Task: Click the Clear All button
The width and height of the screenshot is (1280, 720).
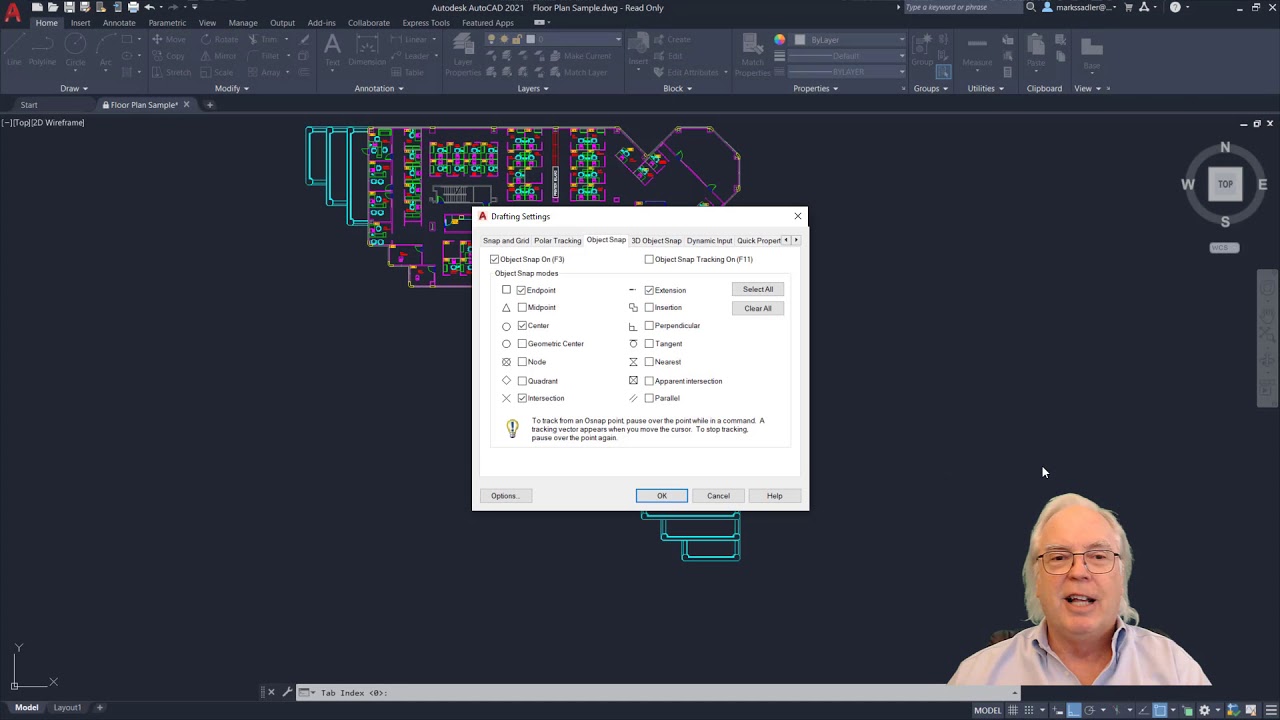Action: click(x=758, y=308)
